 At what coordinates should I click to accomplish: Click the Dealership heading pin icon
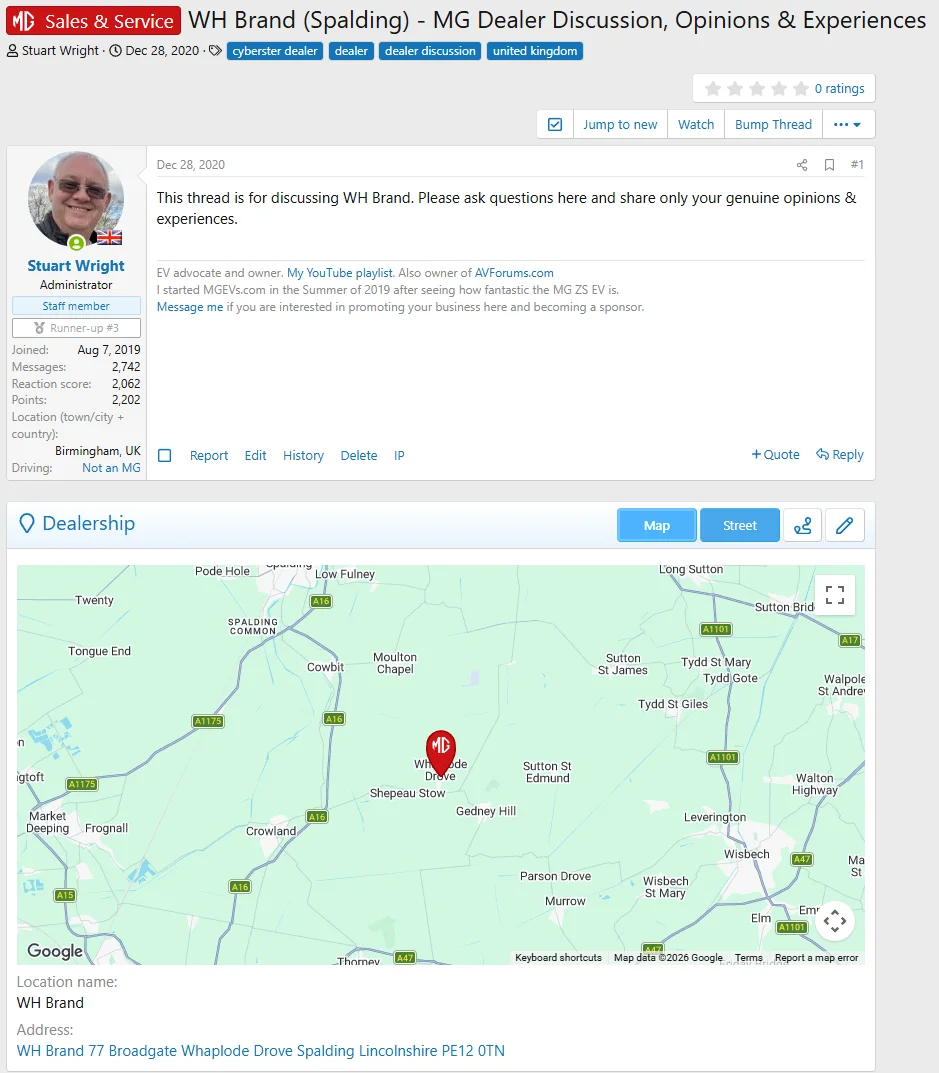point(27,523)
